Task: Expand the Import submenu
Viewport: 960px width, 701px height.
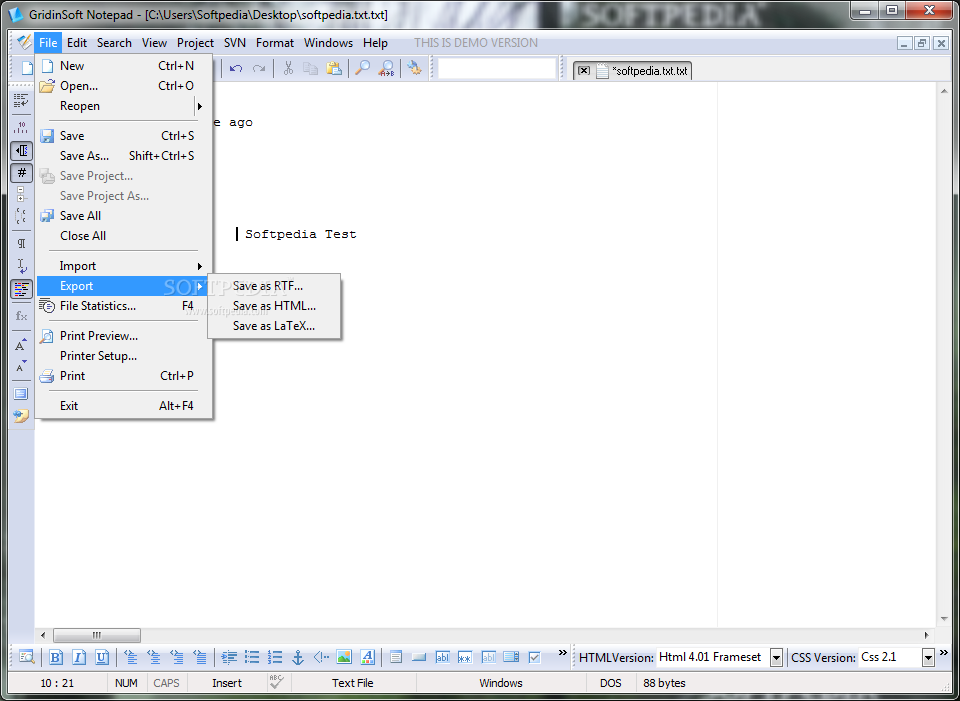Action: pyautogui.click(x=124, y=266)
